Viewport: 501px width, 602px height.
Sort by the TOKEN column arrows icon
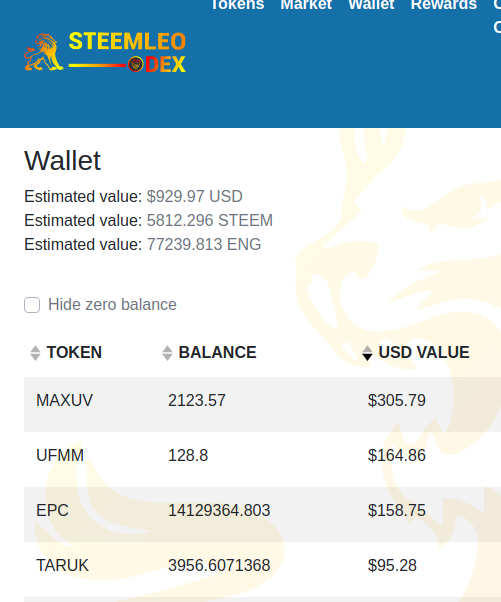point(35,353)
